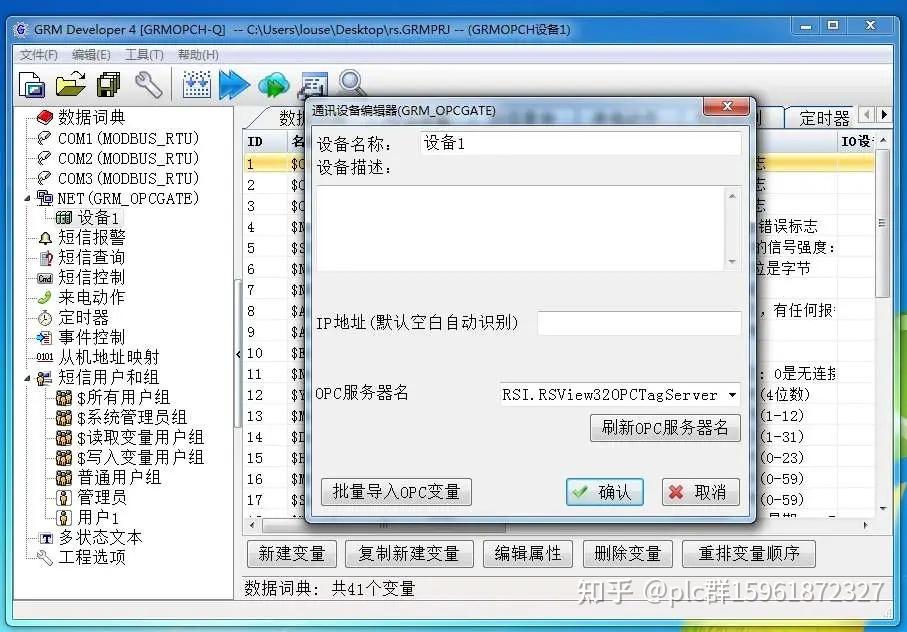Click the communication device editor toolbar icon
The image size is (907, 632).
click(x=312, y=84)
